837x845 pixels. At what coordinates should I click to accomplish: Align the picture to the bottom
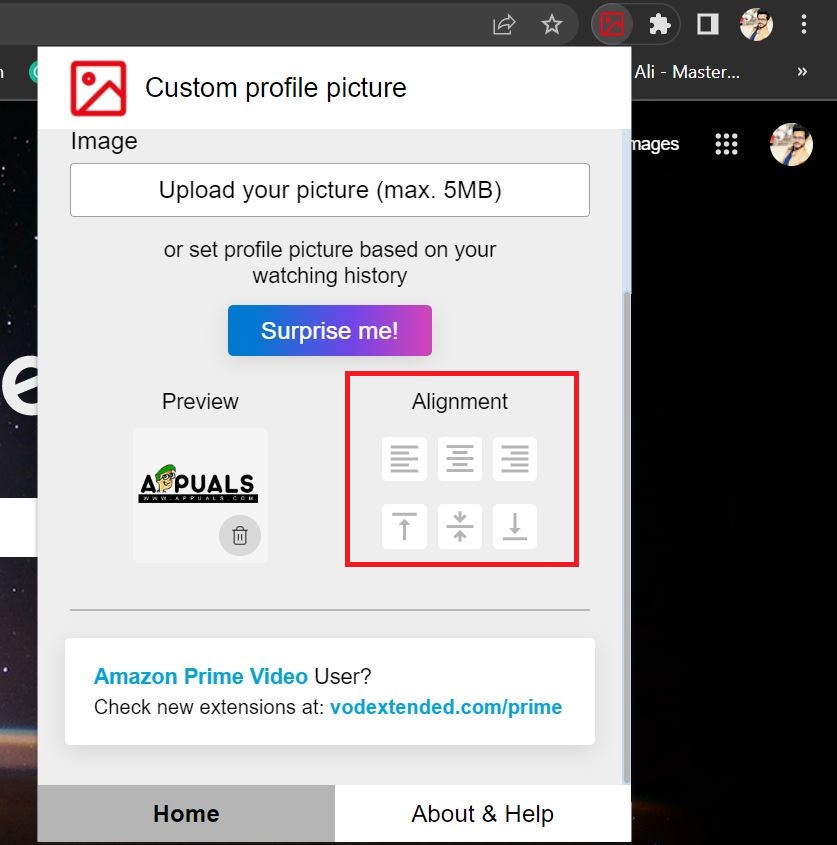coord(515,527)
